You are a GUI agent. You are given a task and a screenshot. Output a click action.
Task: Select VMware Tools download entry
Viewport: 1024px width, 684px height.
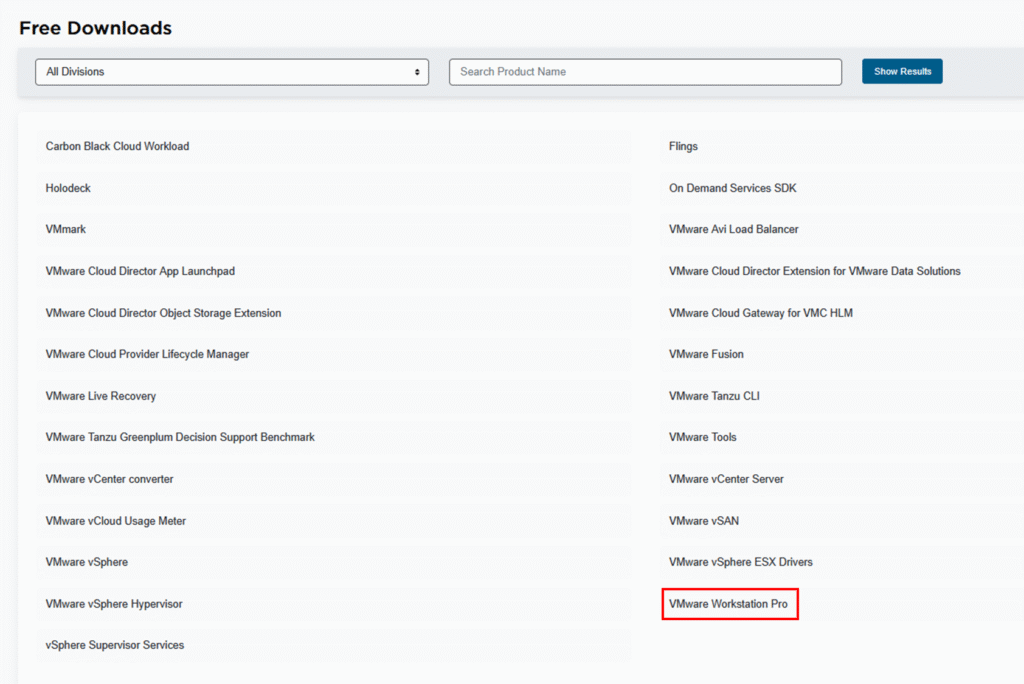702,437
